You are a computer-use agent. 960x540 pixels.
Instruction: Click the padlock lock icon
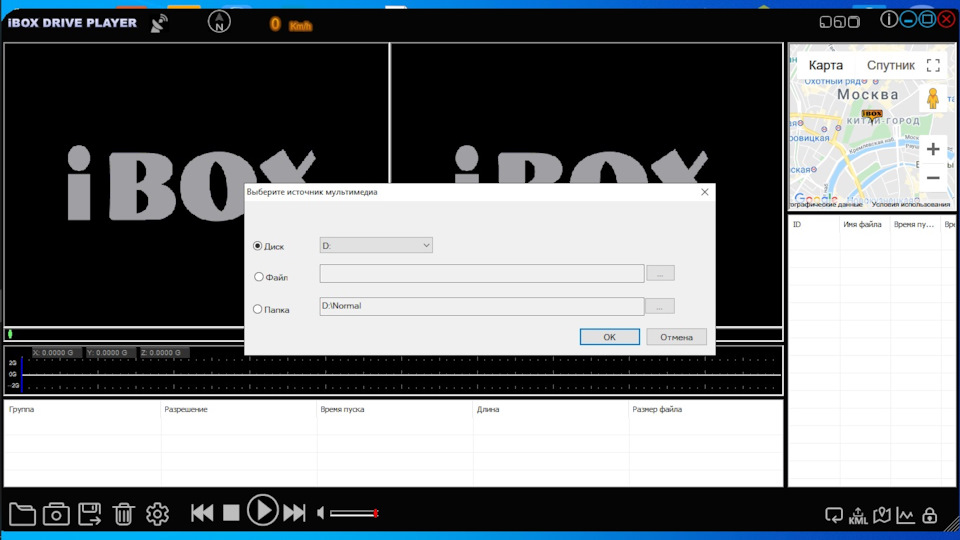pyautogui.click(x=929, y=516)
